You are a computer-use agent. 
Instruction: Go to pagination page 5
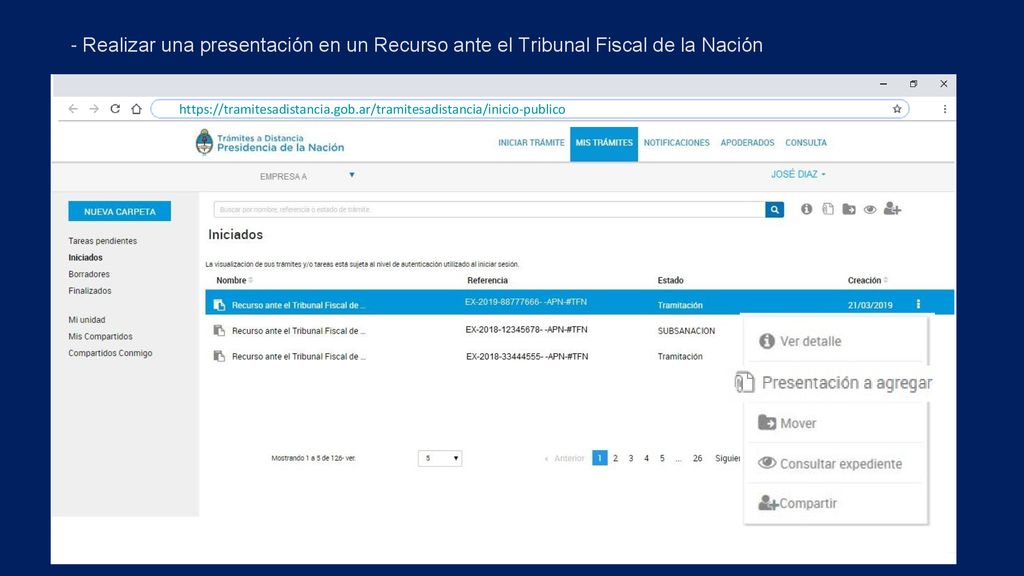(x=662, y=458)
